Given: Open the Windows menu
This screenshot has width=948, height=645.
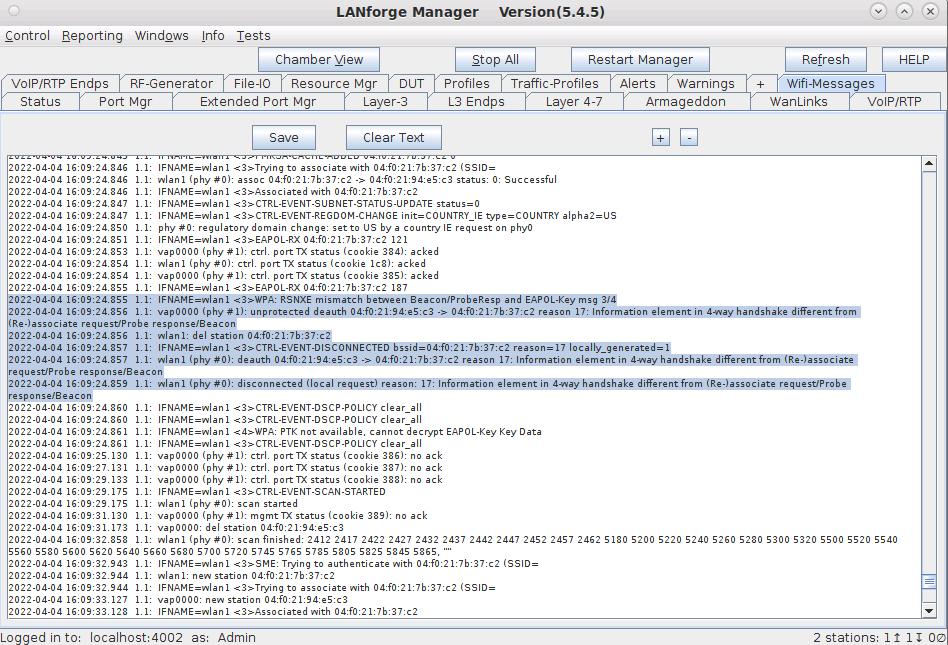Looking at the screenshot, I should tap(161, 36).
